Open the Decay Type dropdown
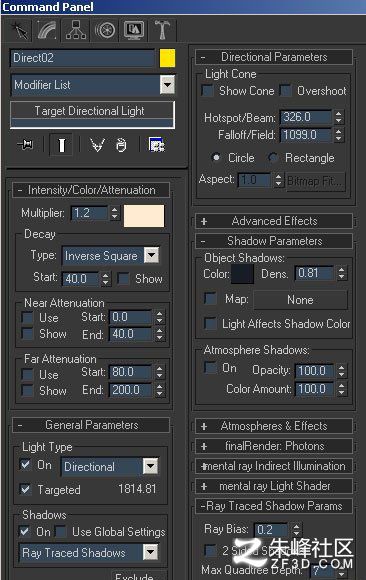 pos(151,255)
